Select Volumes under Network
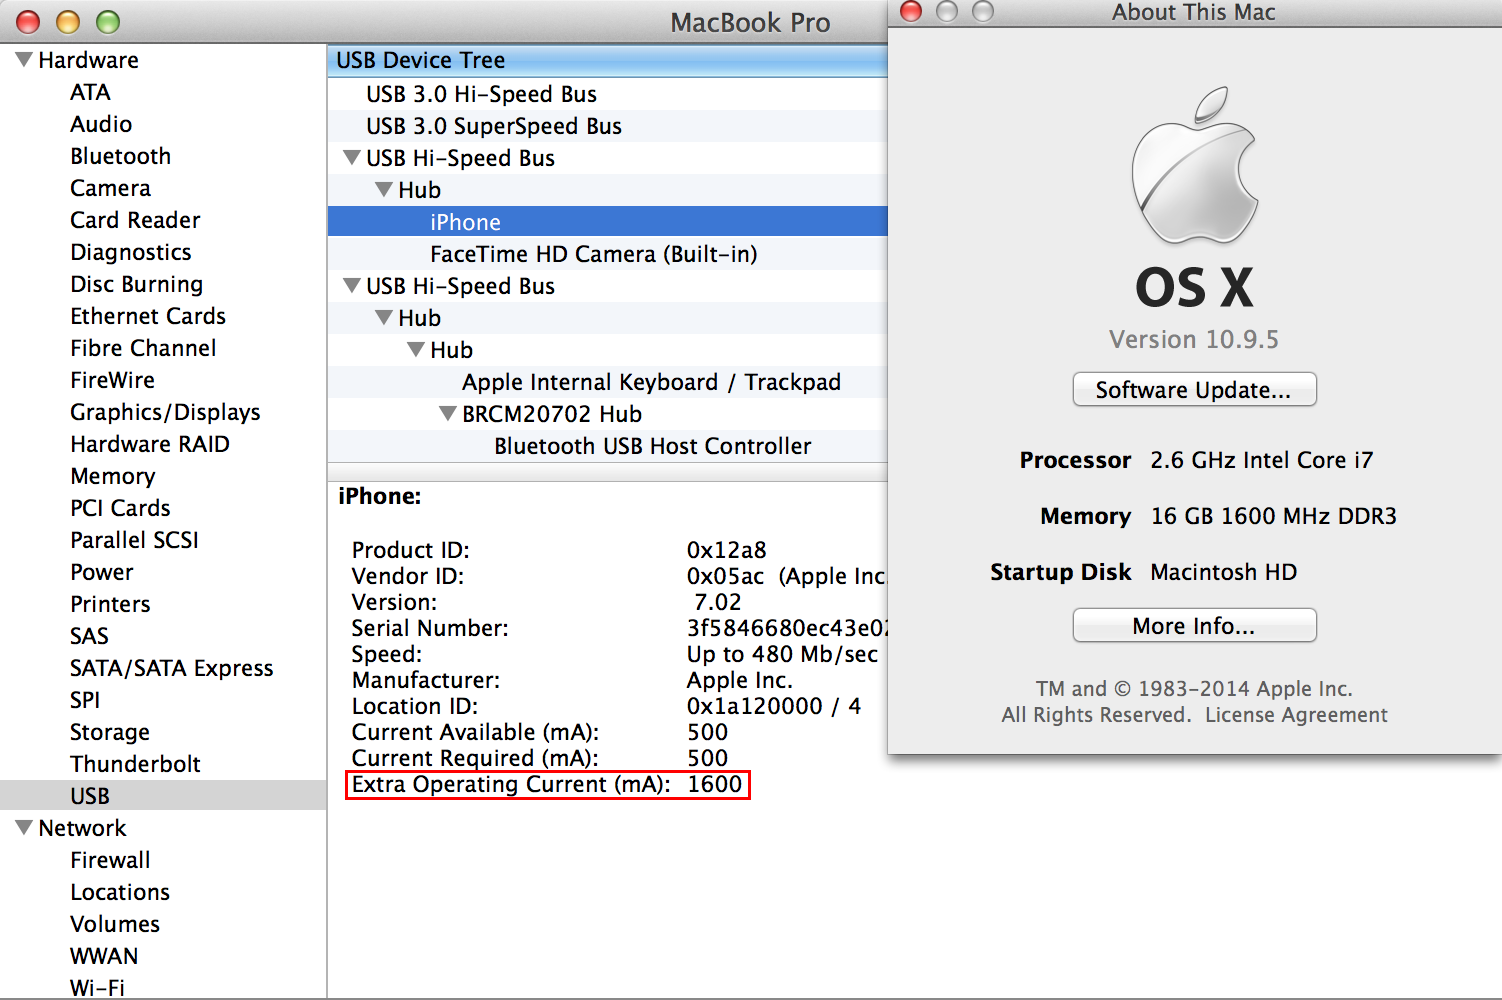The image size is (1502, 1000). (115, 924)
